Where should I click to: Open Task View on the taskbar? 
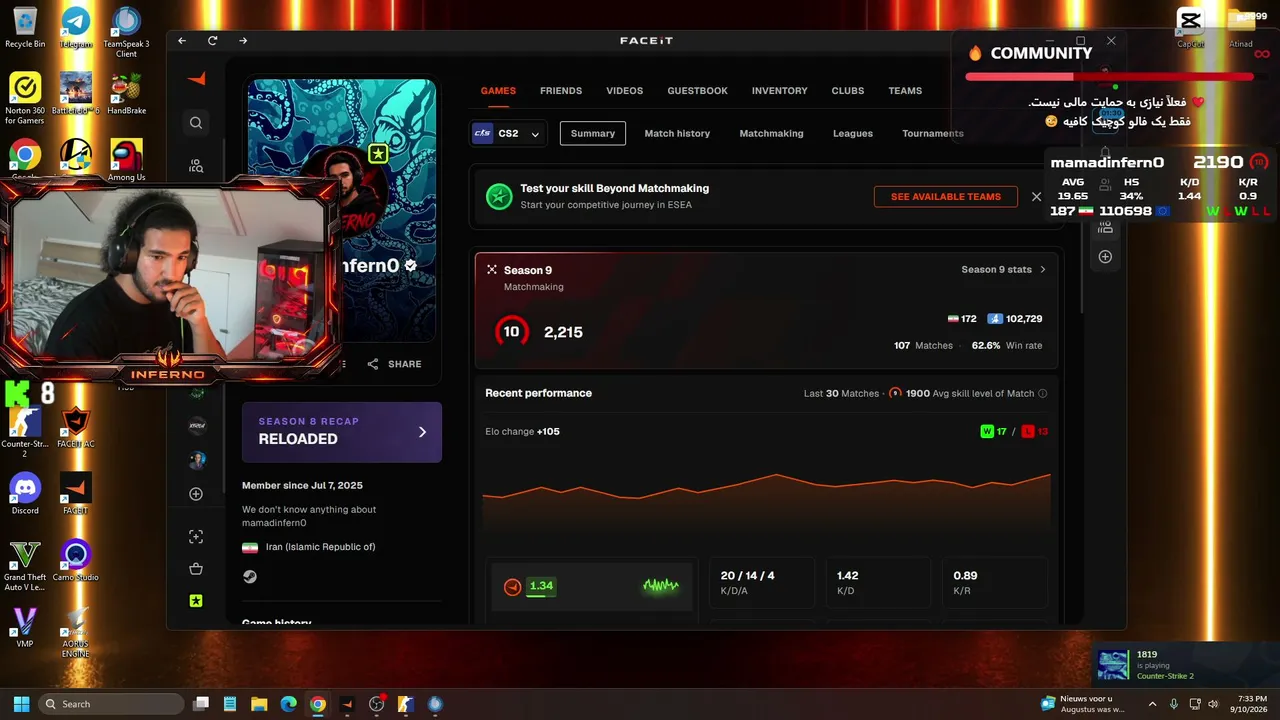click(201, 704)
